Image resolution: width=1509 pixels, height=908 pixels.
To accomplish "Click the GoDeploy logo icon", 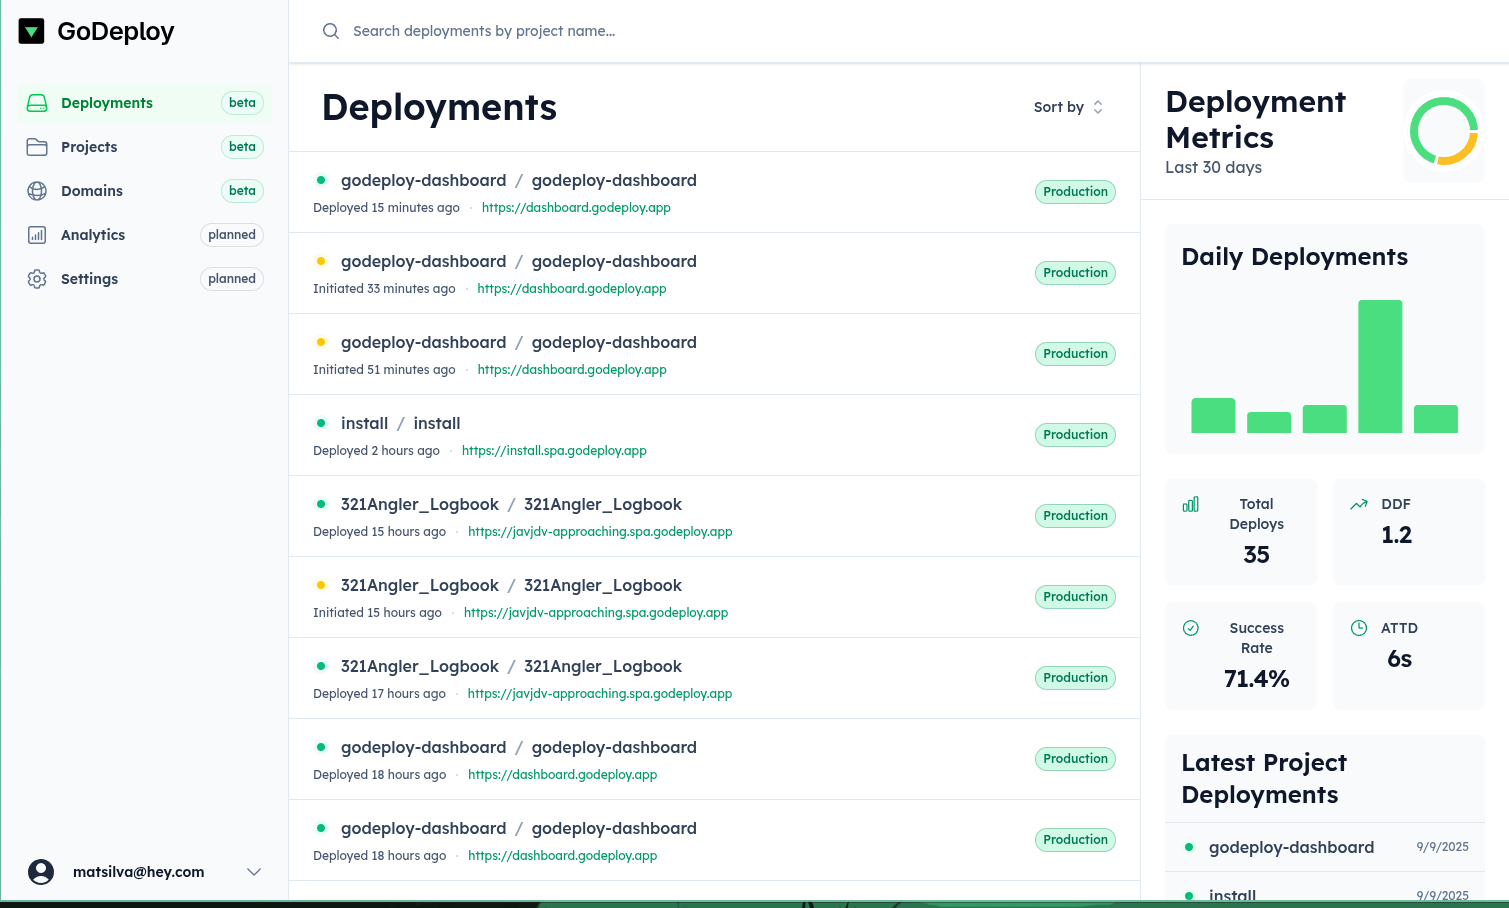I will pyautogui.click(x=32, y=32).
